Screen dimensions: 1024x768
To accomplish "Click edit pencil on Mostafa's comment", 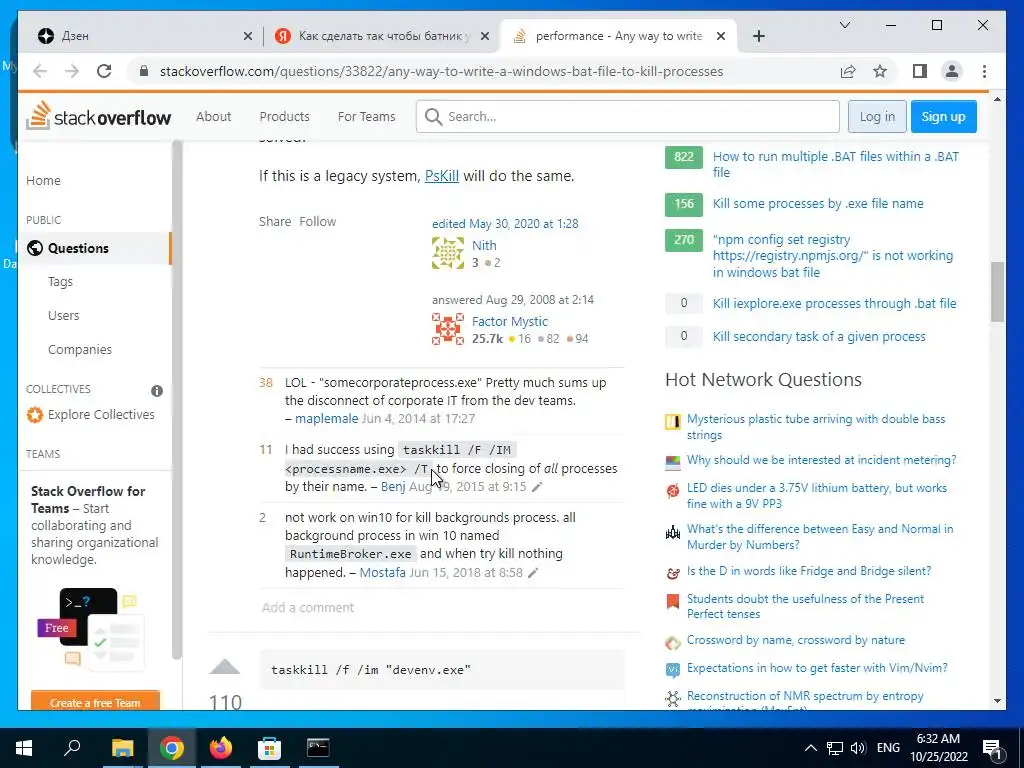I will tap(533, 573).
